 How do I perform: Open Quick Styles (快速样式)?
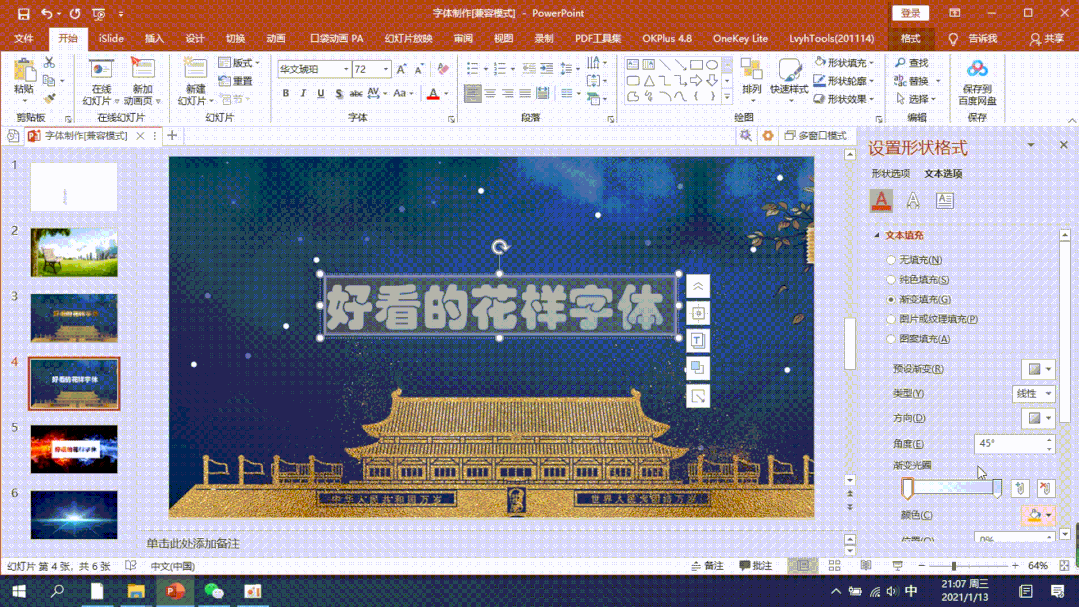pos(789,76)
